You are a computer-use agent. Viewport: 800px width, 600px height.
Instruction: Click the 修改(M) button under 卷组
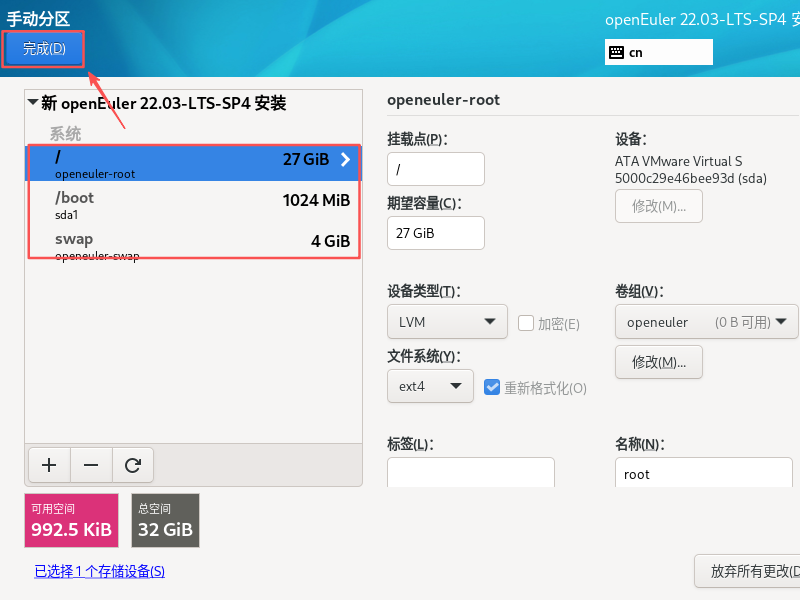(659, 362)
